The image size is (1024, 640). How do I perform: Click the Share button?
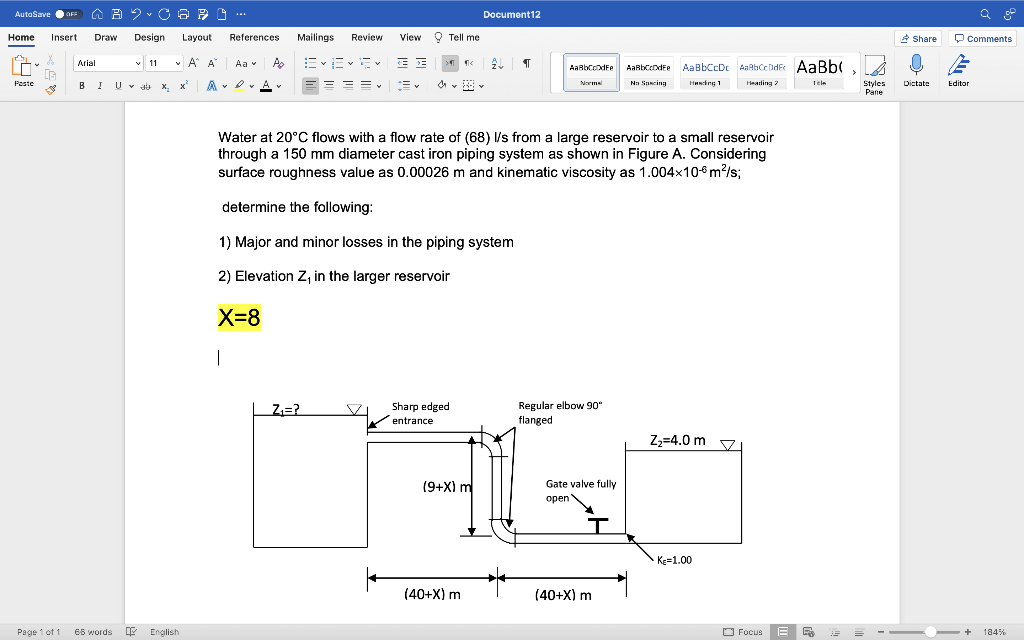point(917,38)
